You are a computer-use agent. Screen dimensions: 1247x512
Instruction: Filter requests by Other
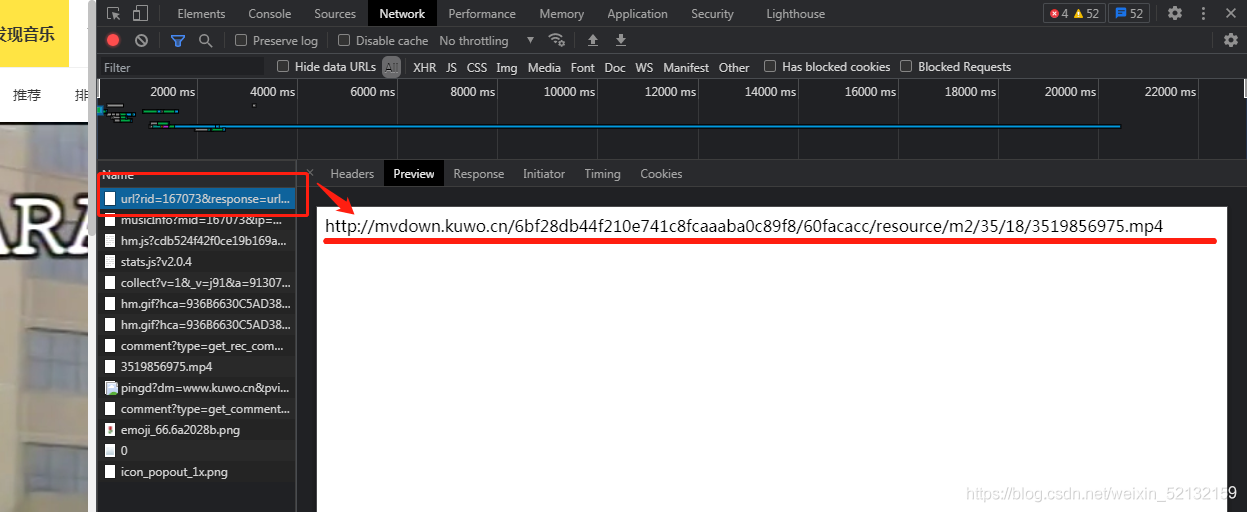pos(733,67)
